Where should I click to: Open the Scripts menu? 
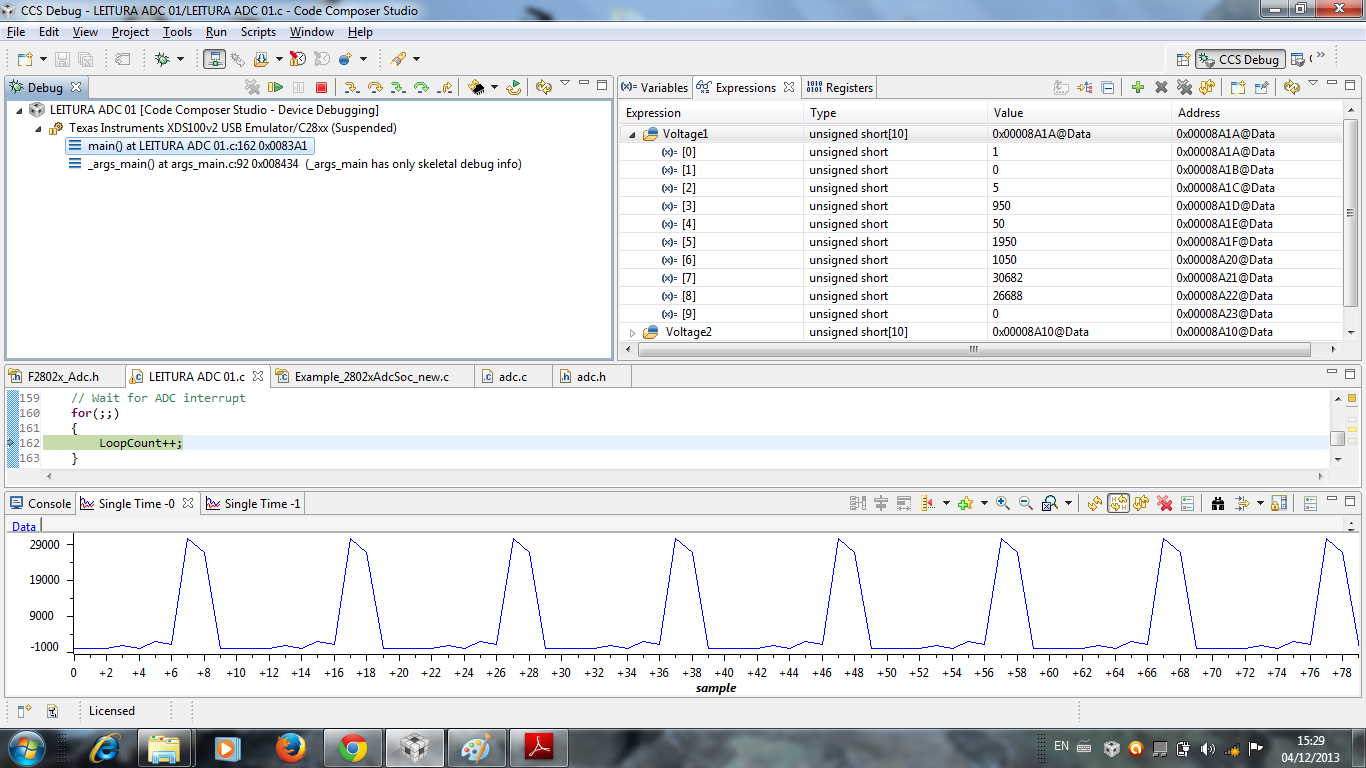[x=258, y=31]
